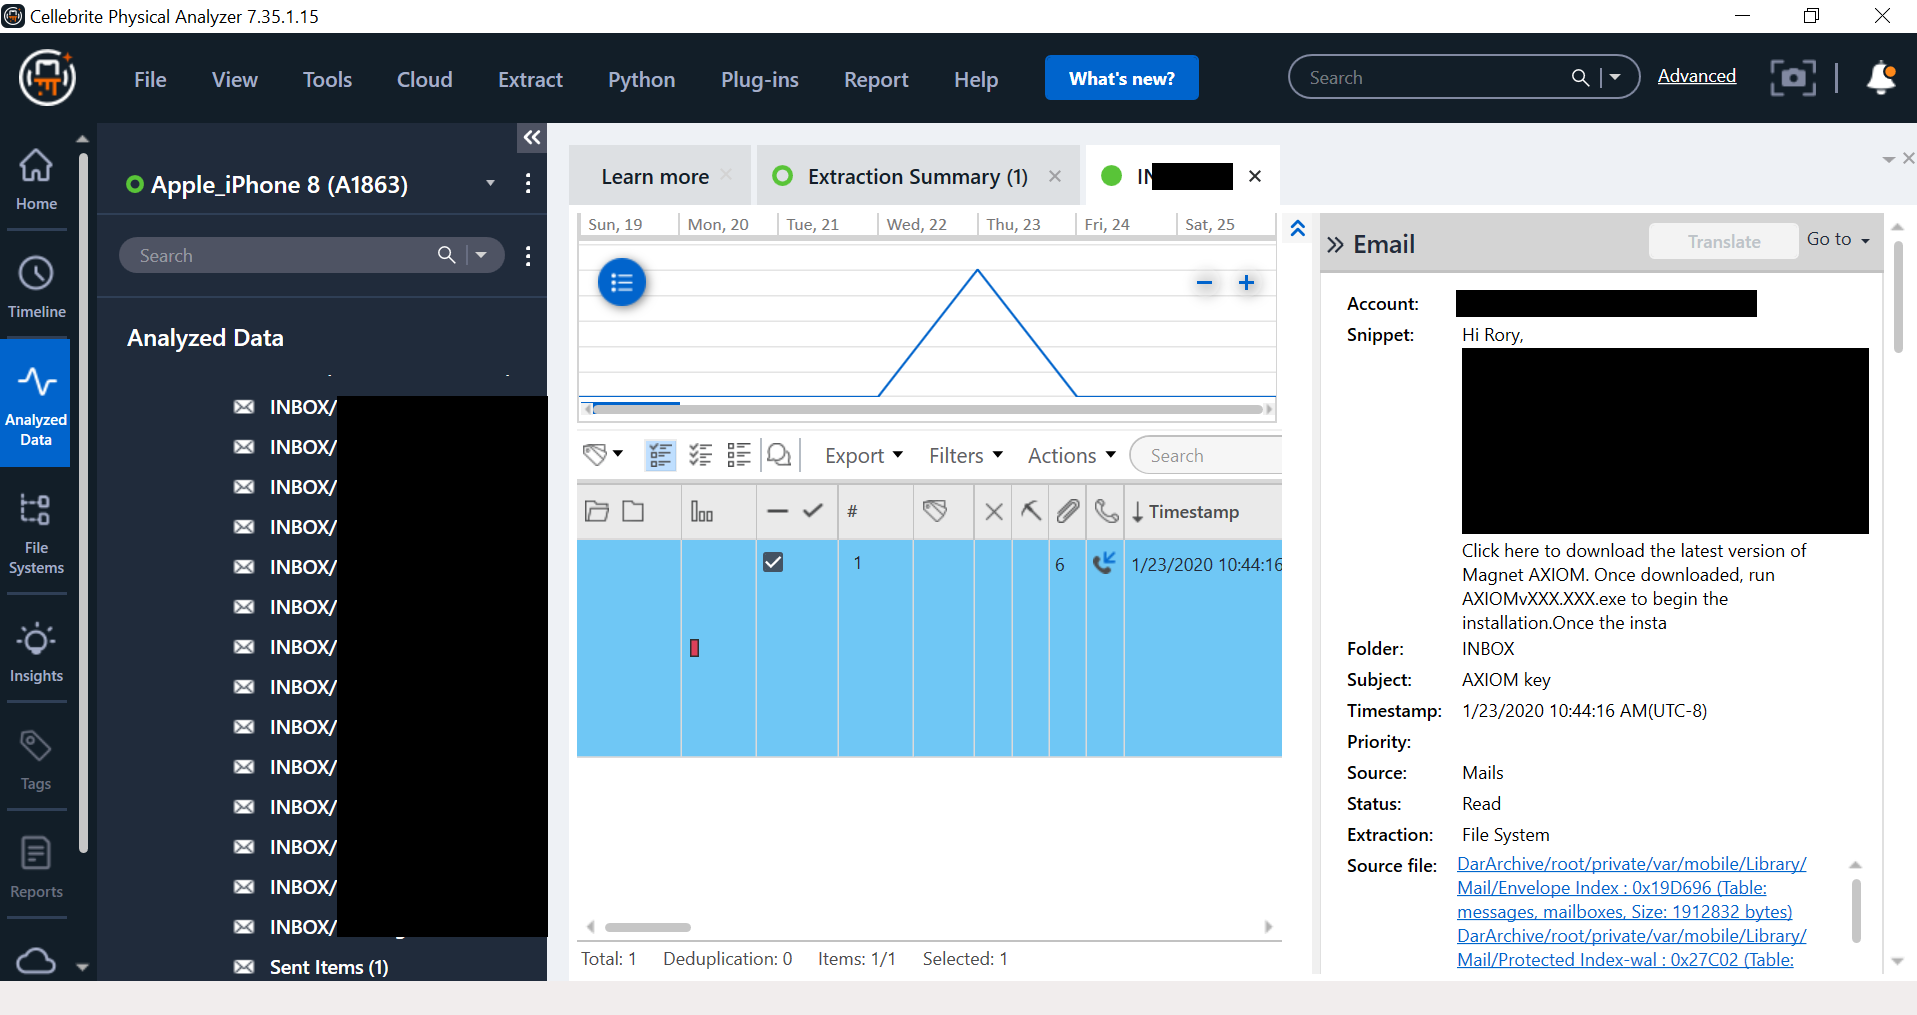Toggle the selected checklist view button
The height and width of the screenshot is (1015, 1917).
660,456
